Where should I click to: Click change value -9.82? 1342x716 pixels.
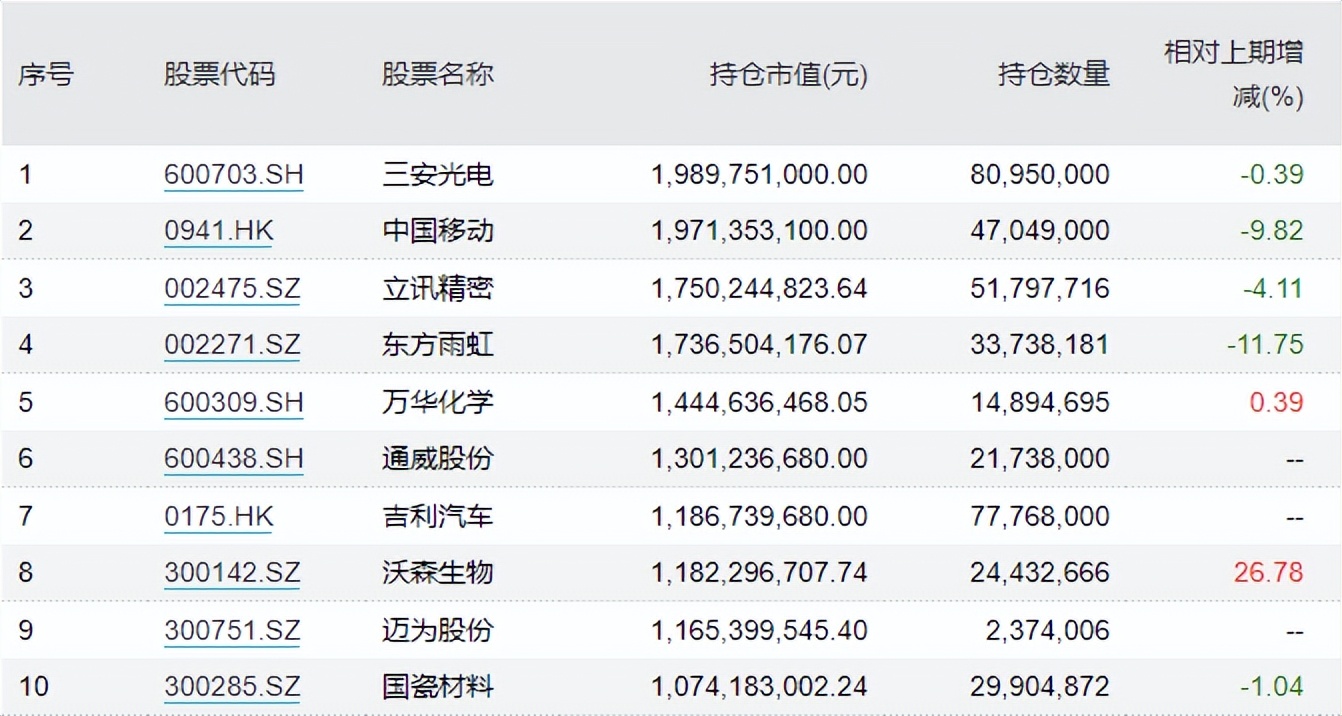click(x=1272, y=231)
